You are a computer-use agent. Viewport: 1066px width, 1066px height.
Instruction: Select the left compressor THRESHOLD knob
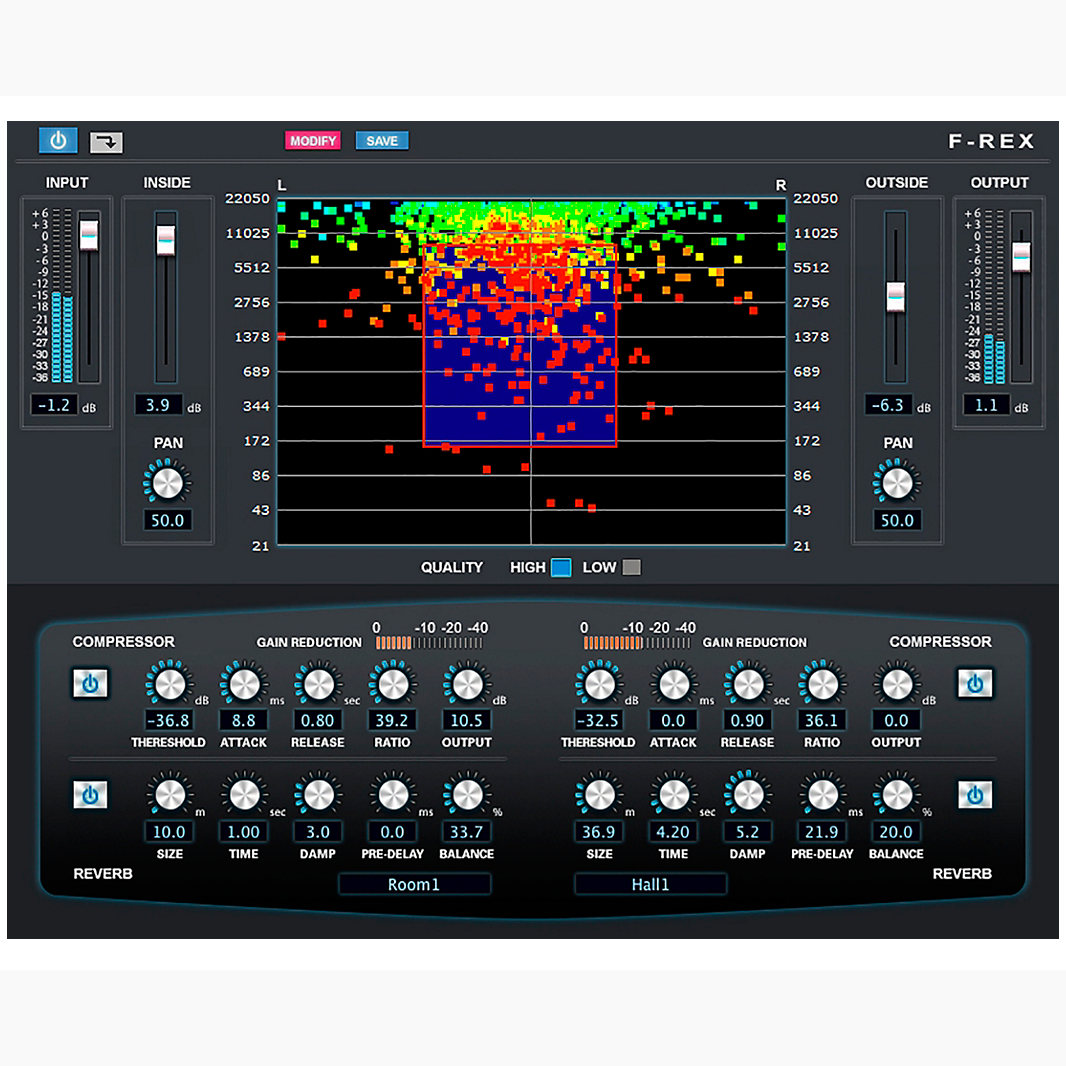pyautogui.click(x=168, y=685)
